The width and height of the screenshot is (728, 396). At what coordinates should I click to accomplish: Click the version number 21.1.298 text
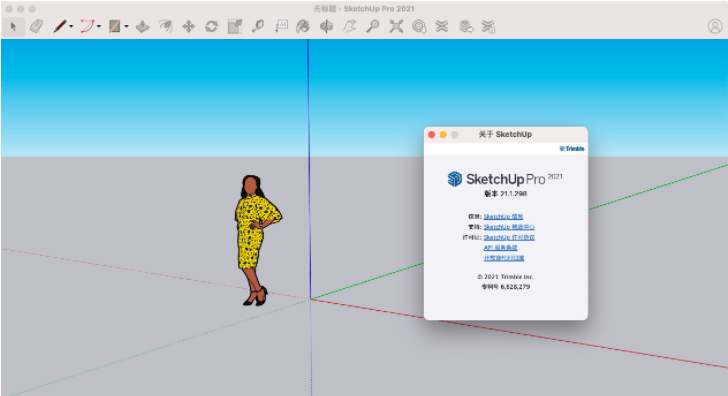[x=514, y=194]
